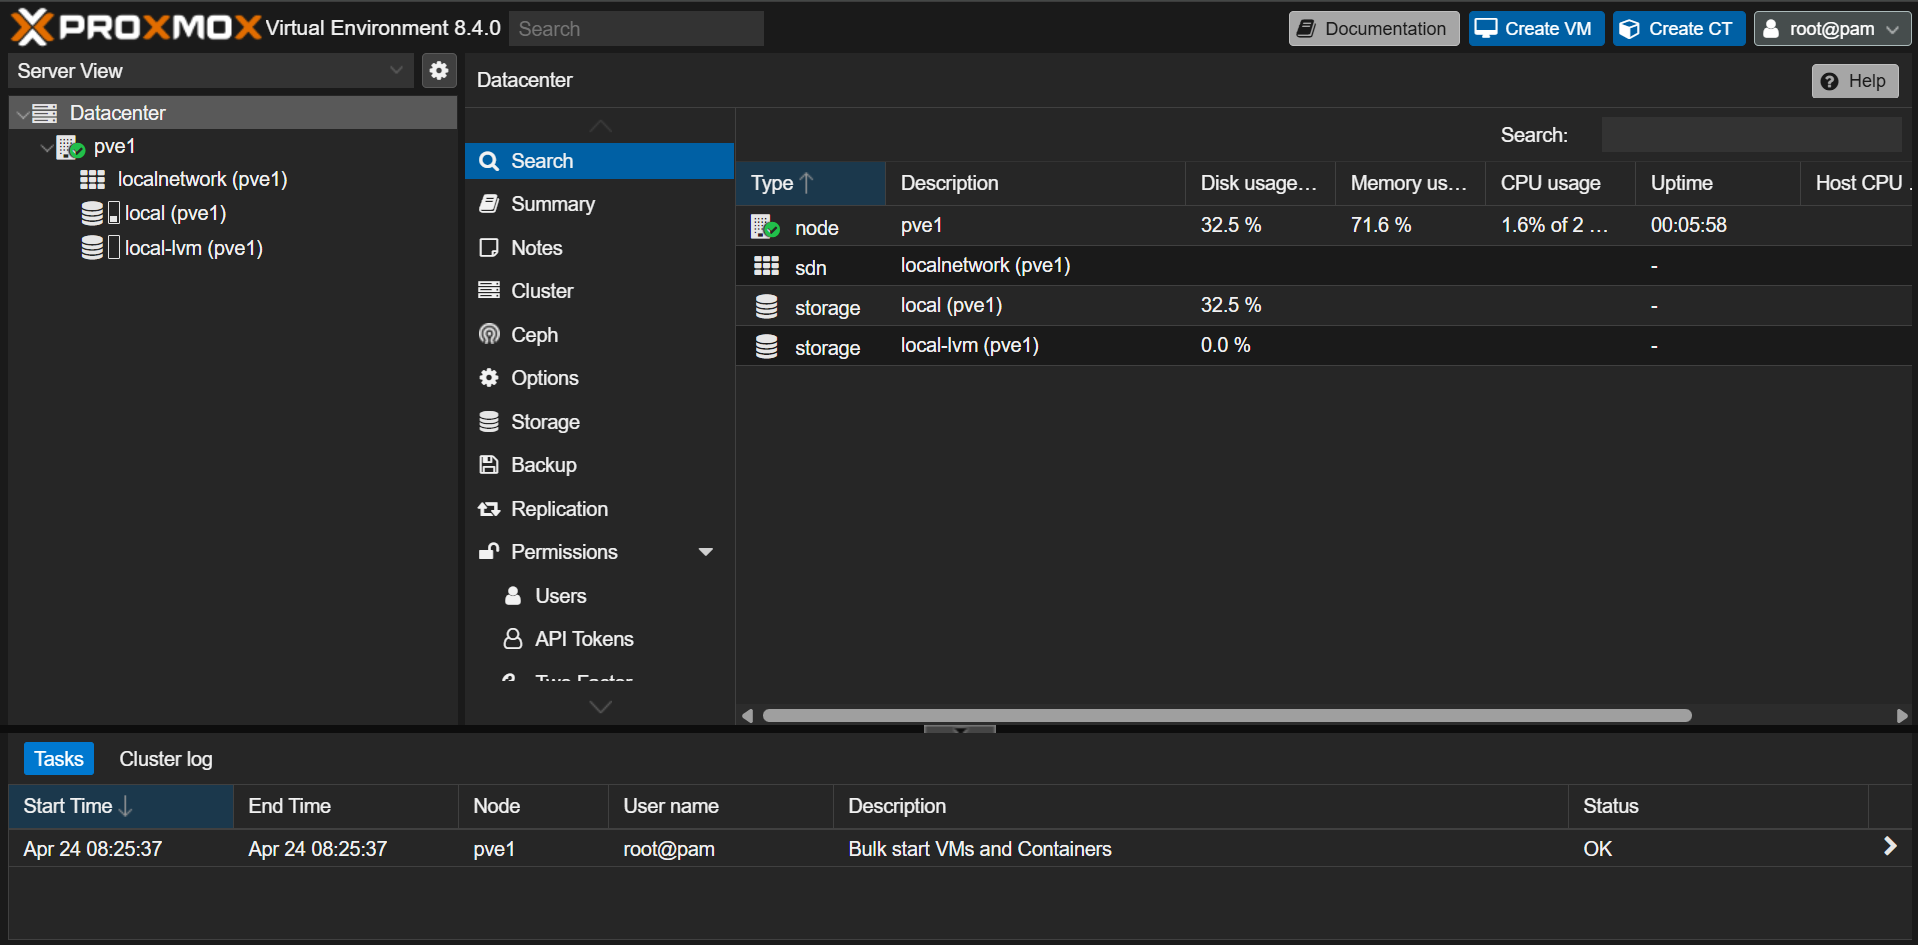Click the Replication retweet icon
The image size is (1918, 945).
[489, 509]
